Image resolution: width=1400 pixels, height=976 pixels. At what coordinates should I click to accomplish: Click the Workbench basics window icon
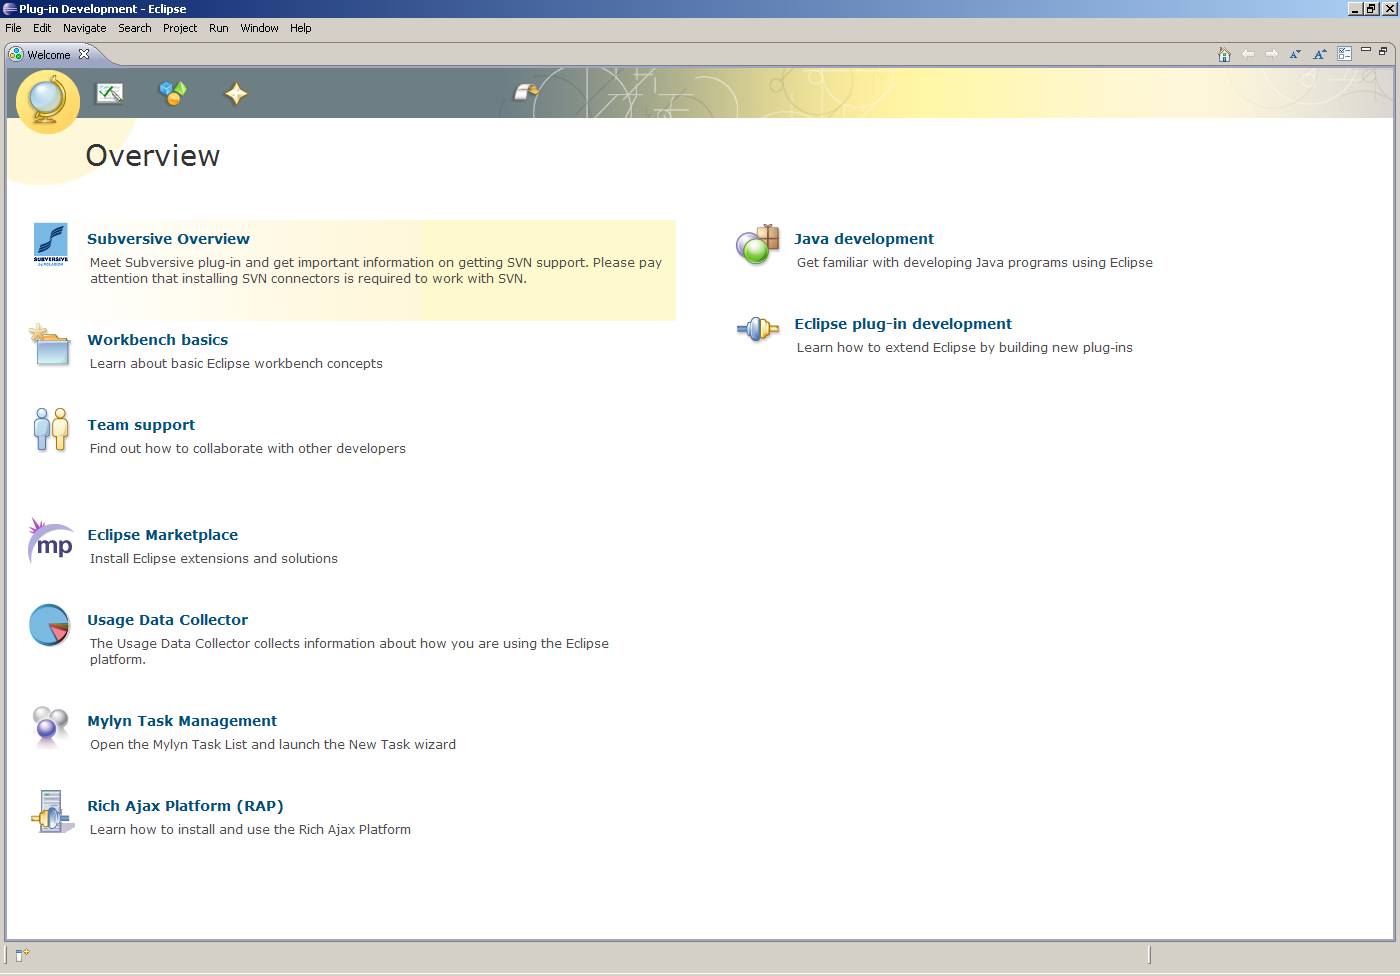(50, 345)
